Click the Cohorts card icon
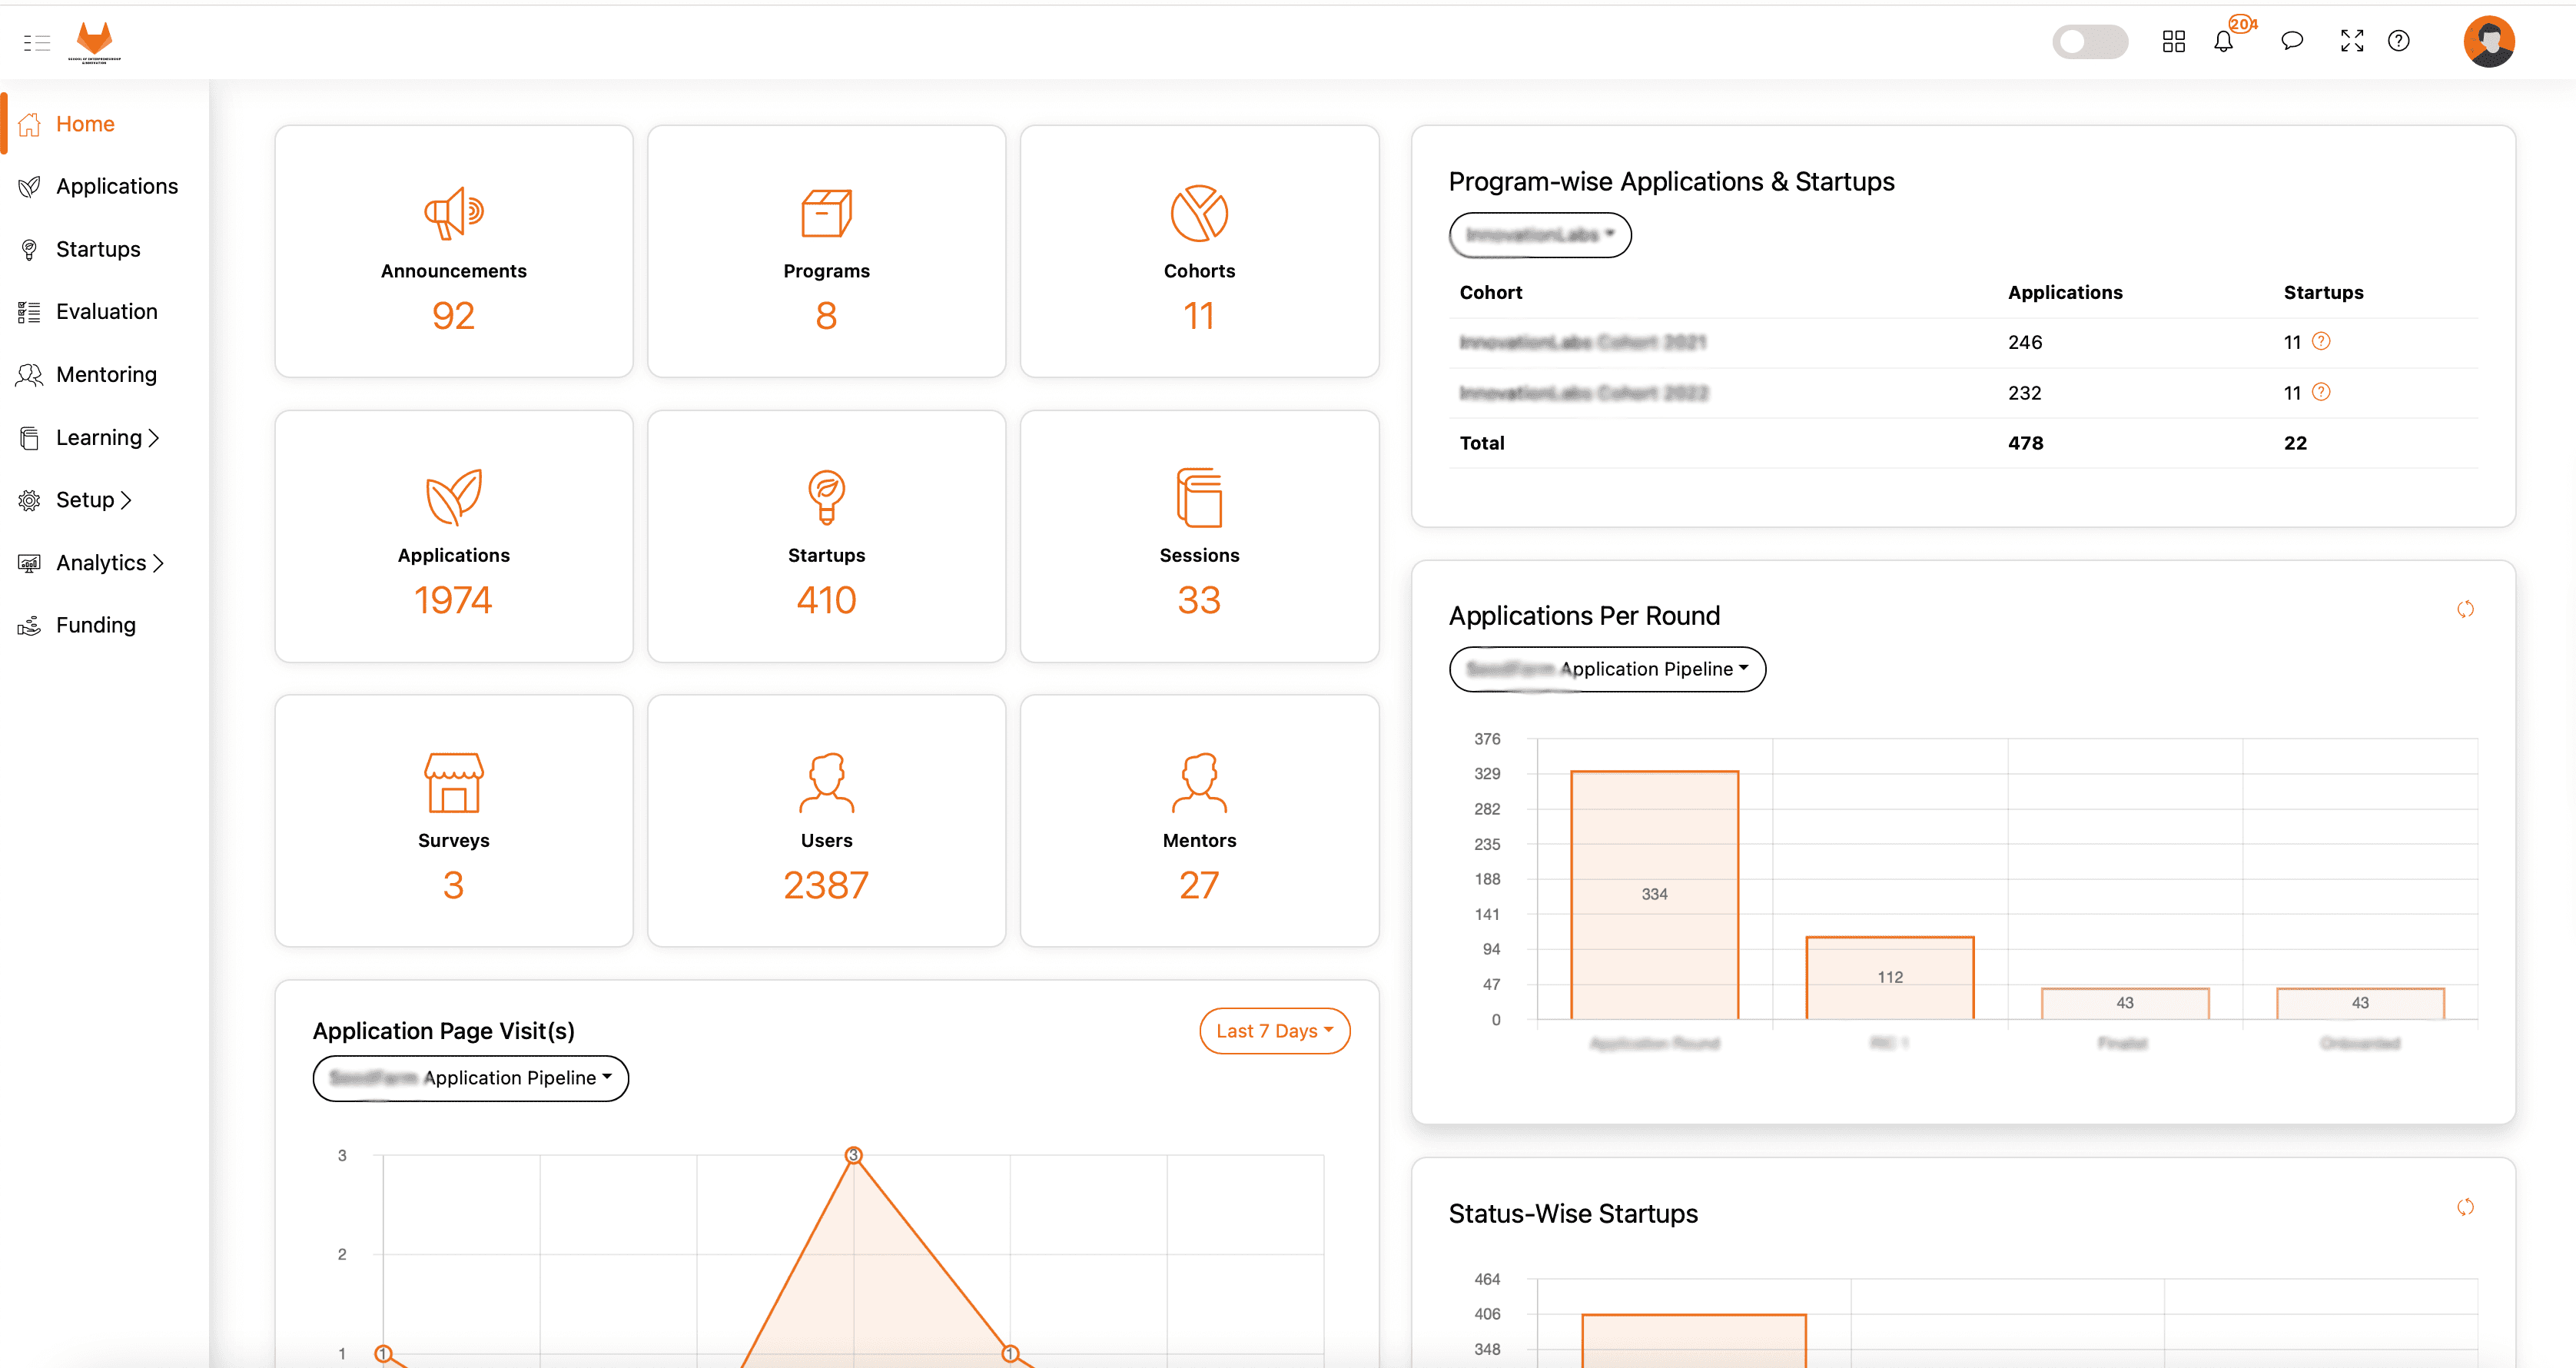This screenshot has height=1368, width=2576. point(1199,213)
